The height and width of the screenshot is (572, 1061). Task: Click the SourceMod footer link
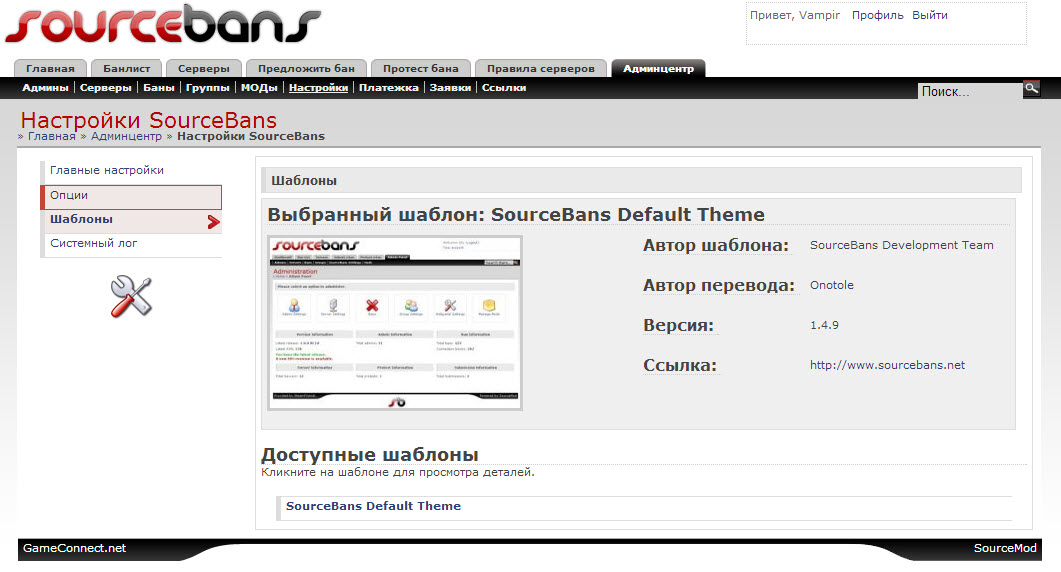pos(1005,548)
